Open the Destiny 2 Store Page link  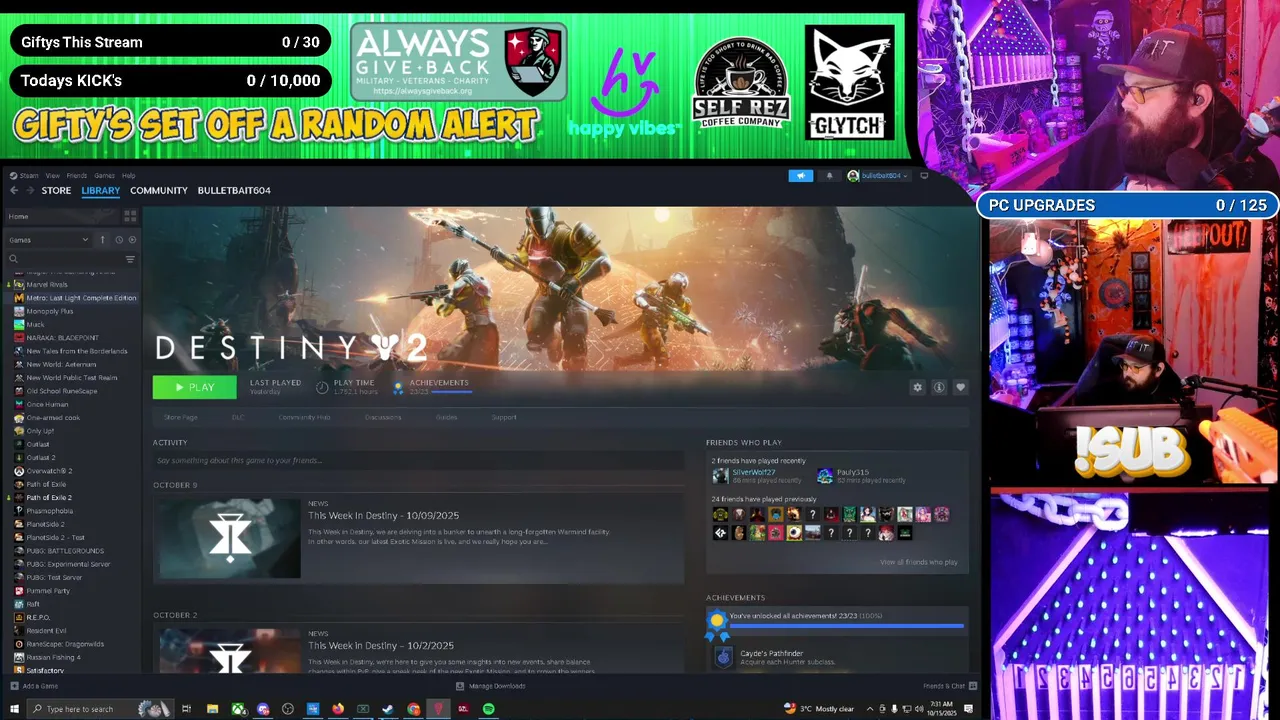[x=181, y=417]
